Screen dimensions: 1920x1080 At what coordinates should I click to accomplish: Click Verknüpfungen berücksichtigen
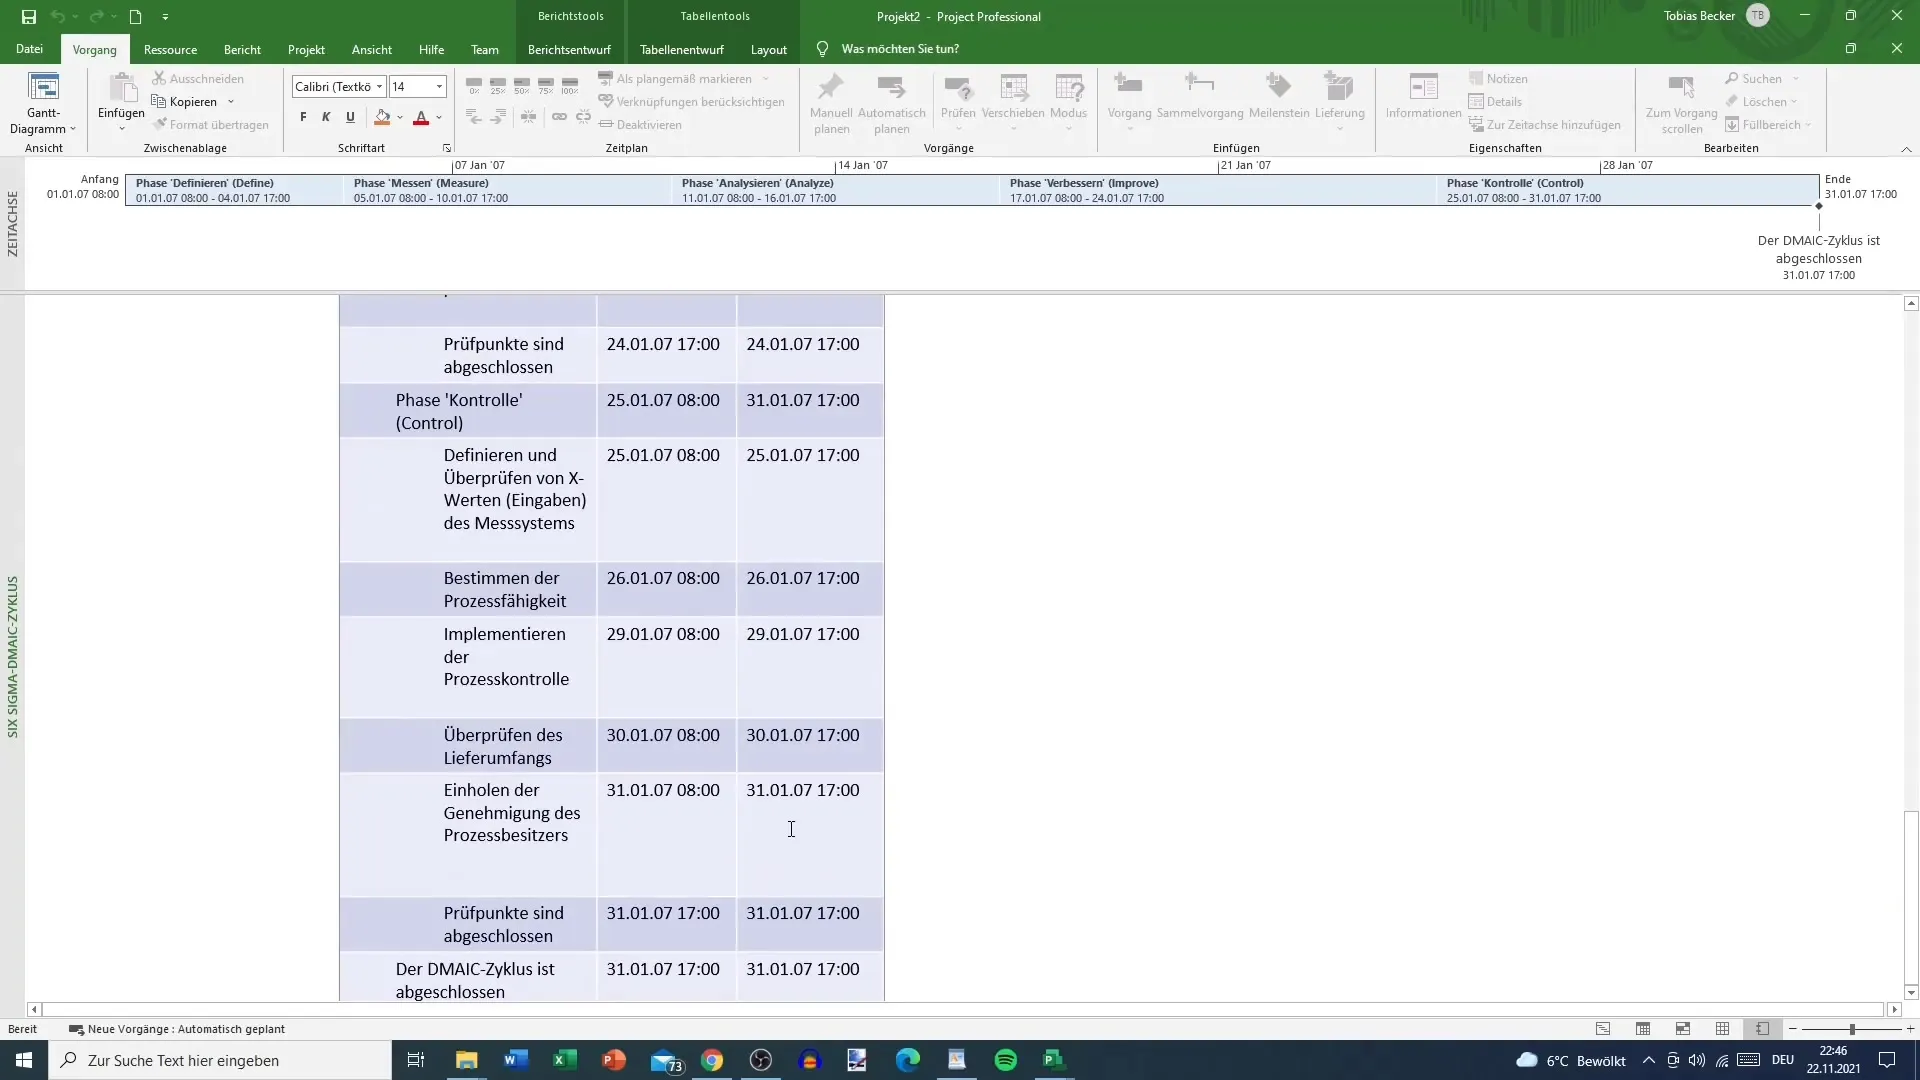(691, 101)
